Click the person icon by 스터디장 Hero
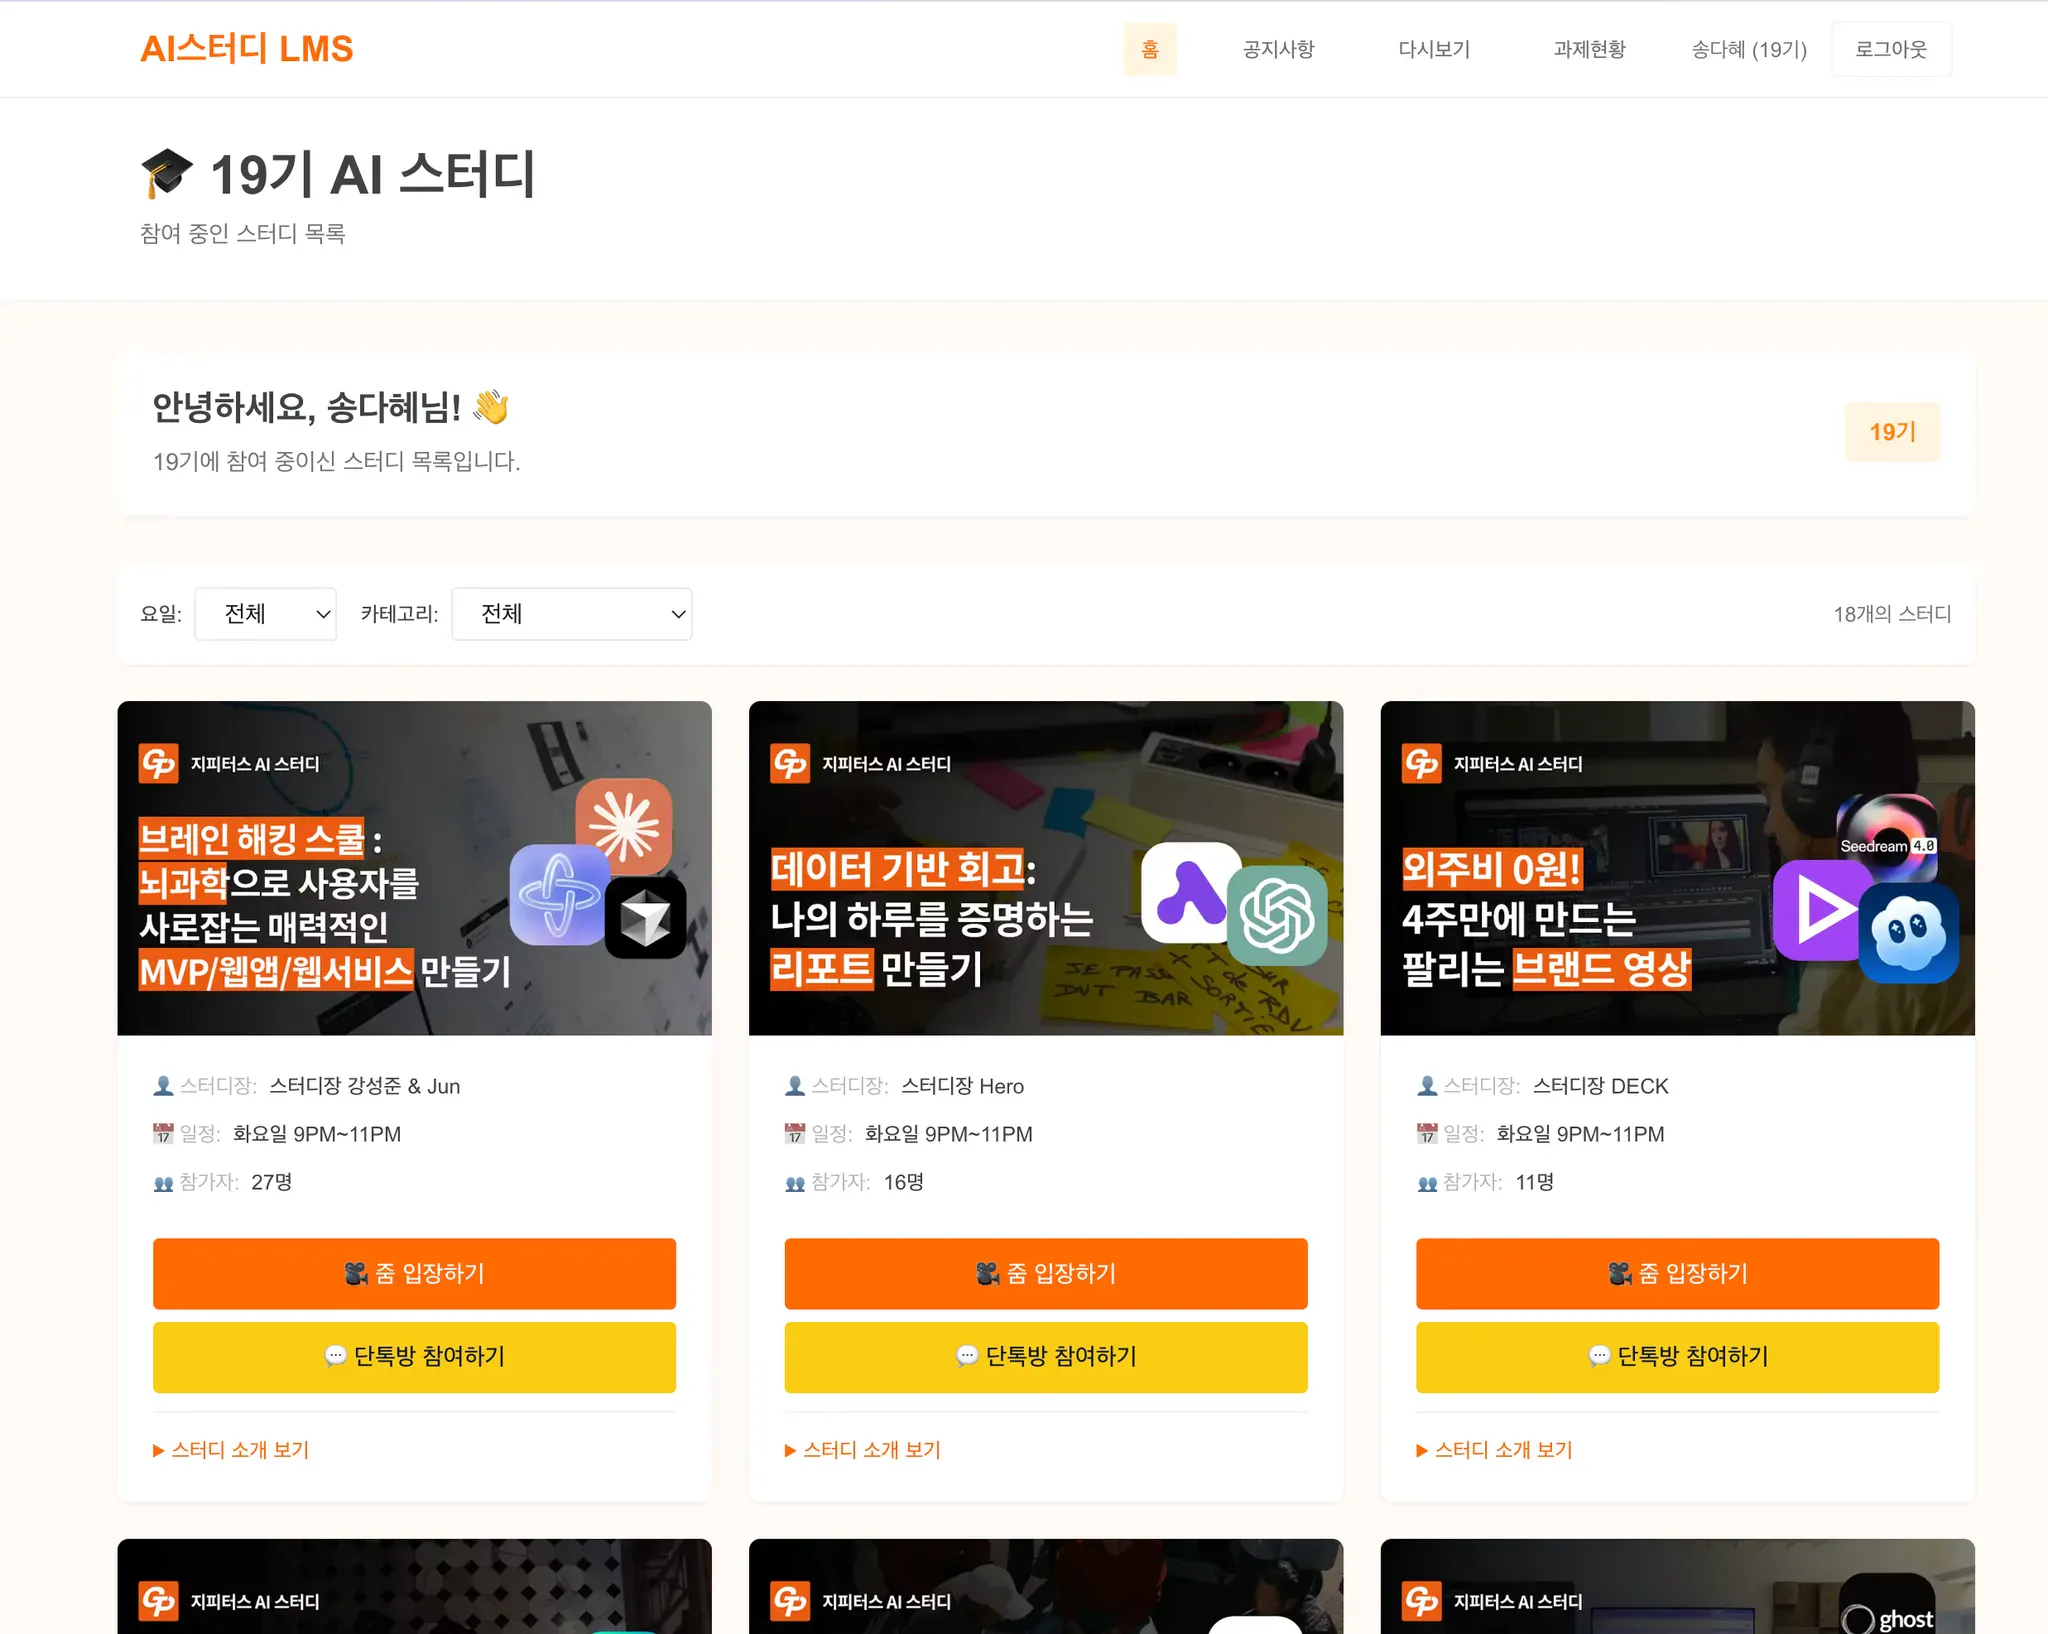2048x1634 pixels. [795, 1086]
